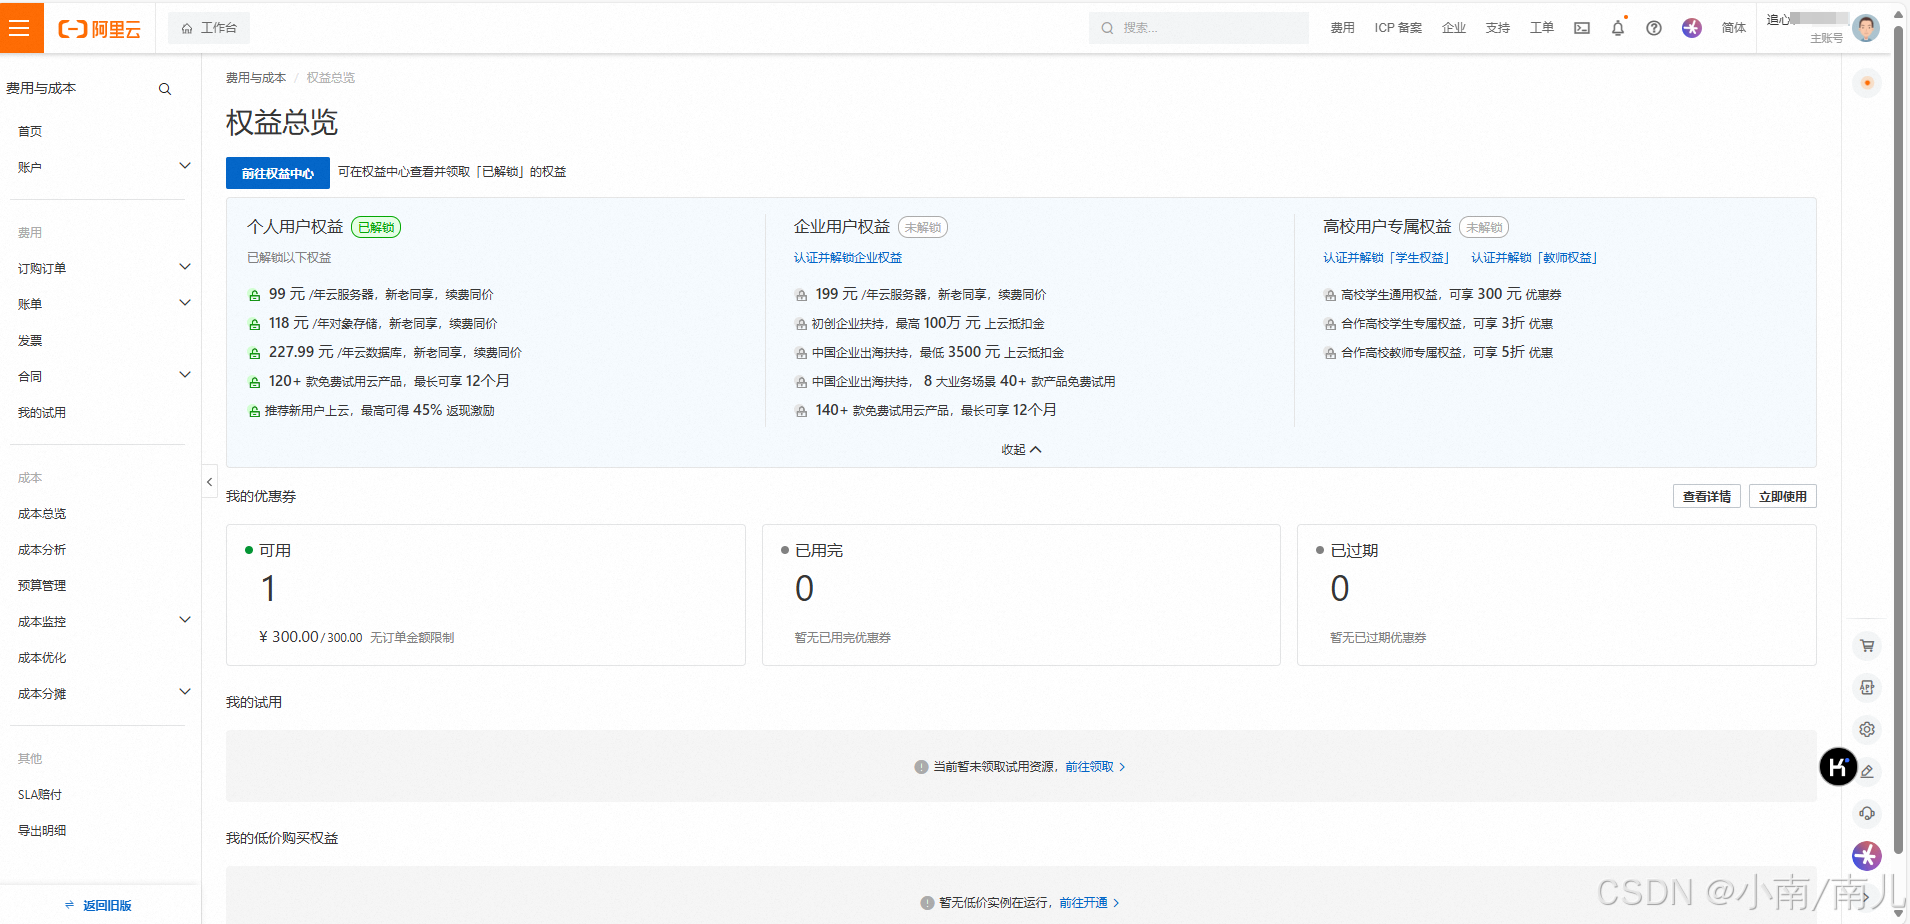
Task: Click the shopping cart icon on right rail
Action: pyautogui.click(x=1867, y=646)
